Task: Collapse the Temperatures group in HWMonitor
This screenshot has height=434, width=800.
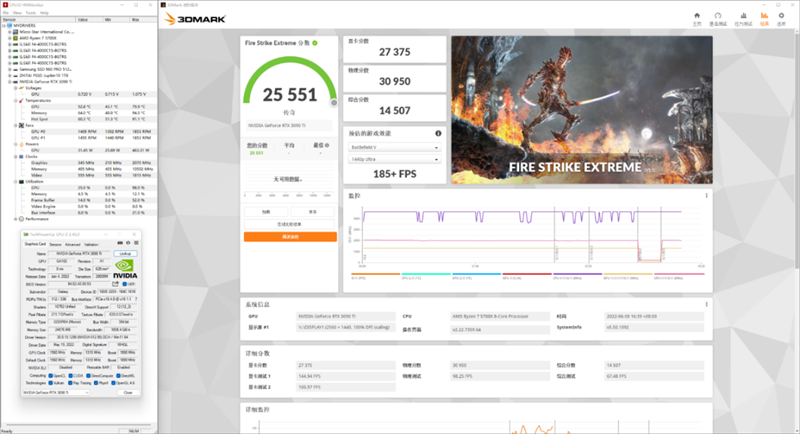Action: pos(15,100)
